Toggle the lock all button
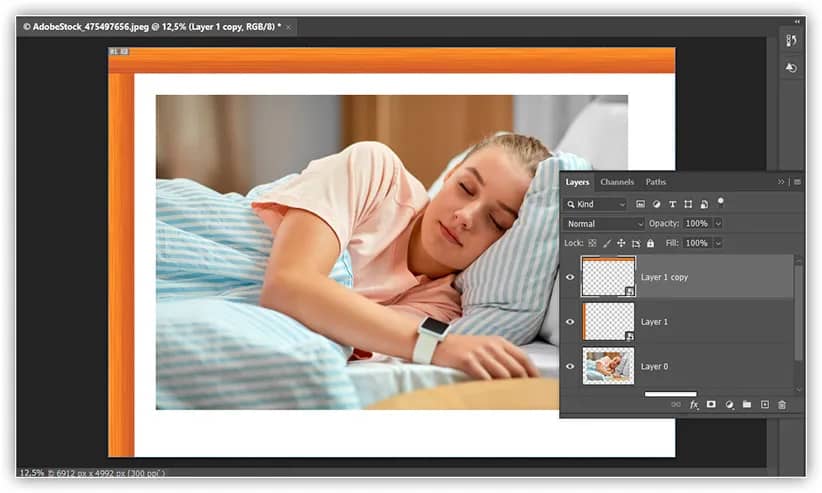 [x=650, y=243]
